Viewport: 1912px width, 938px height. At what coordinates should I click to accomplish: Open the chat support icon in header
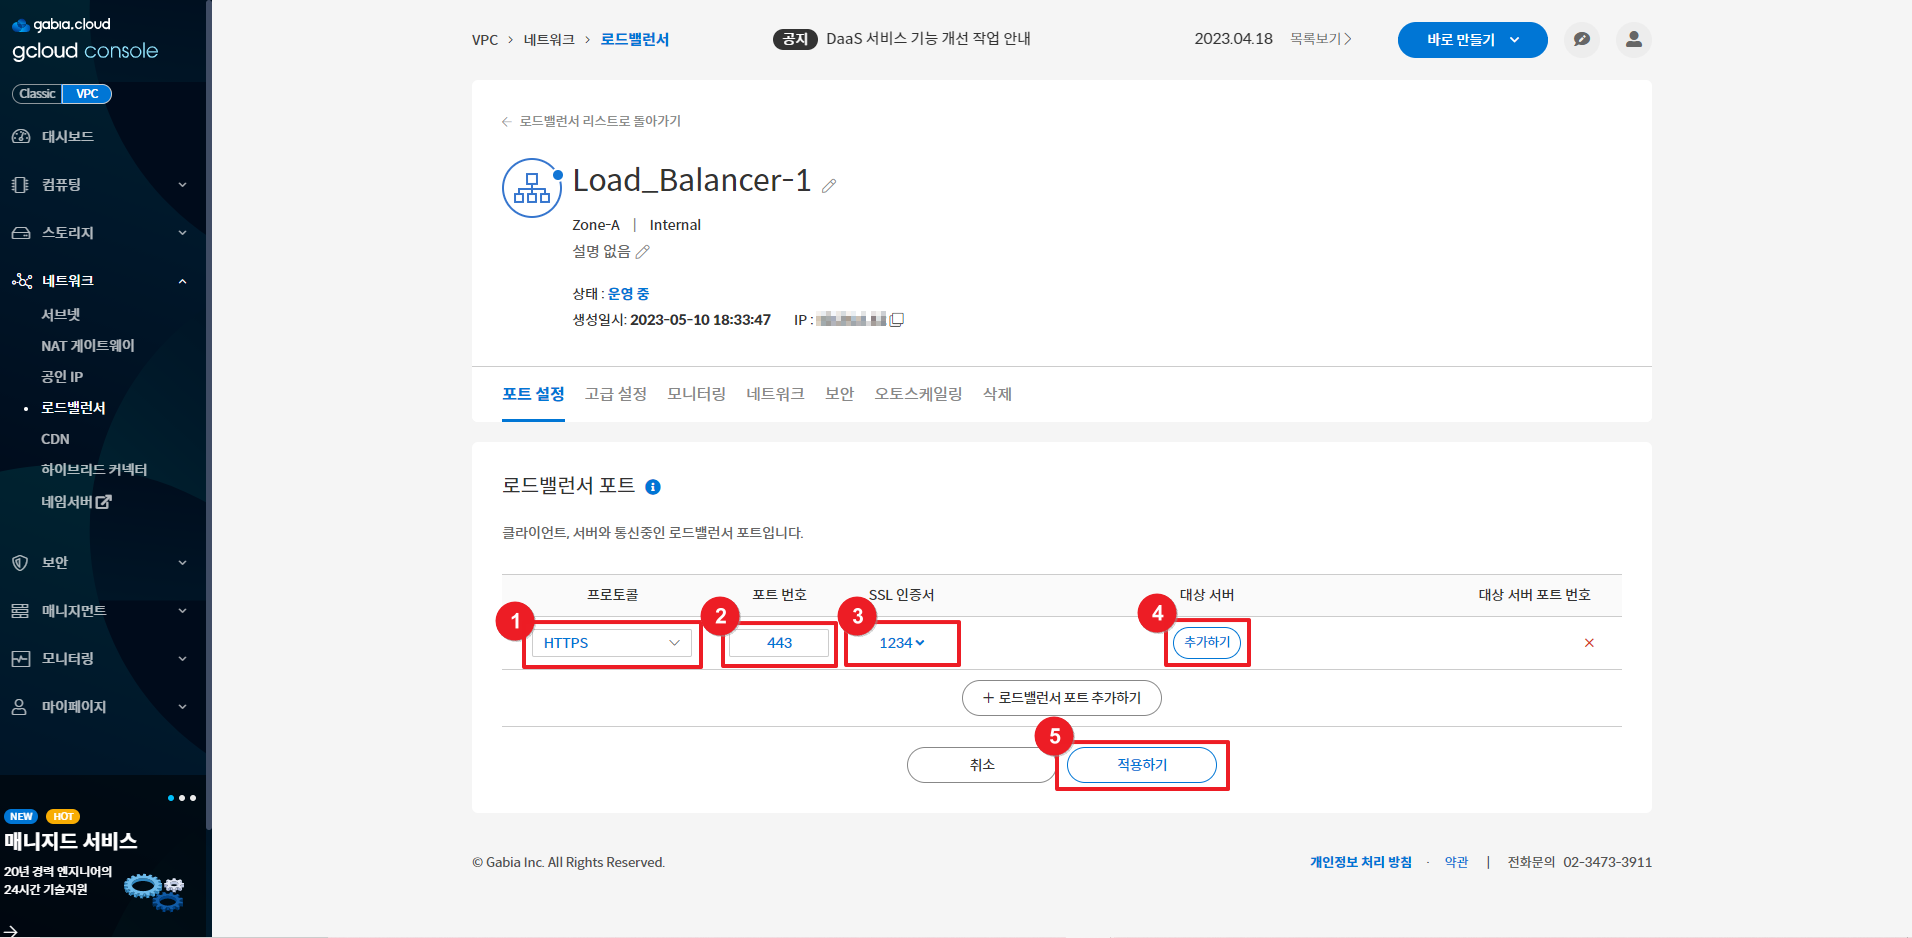1581,40
